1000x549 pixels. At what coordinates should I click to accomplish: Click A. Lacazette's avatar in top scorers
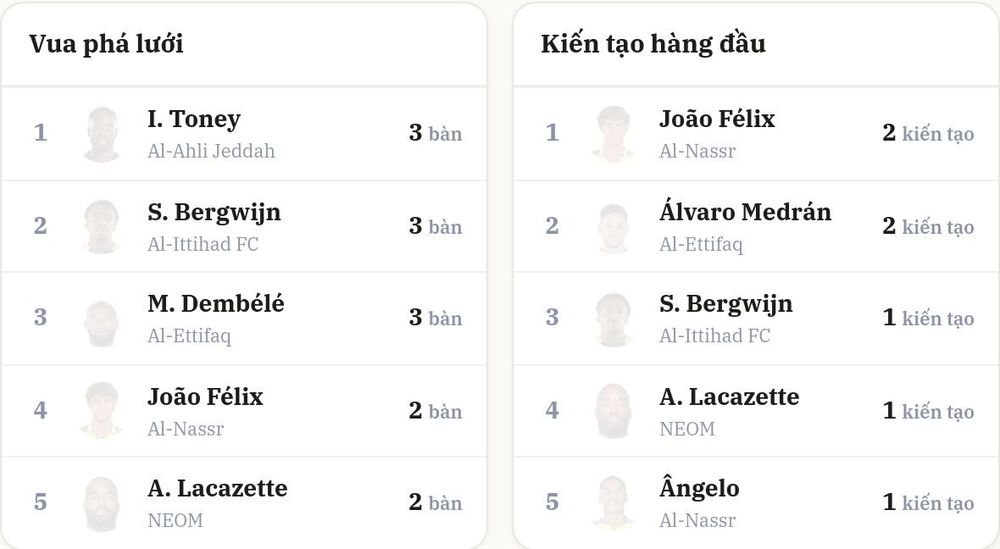click(x=102, y=503)
